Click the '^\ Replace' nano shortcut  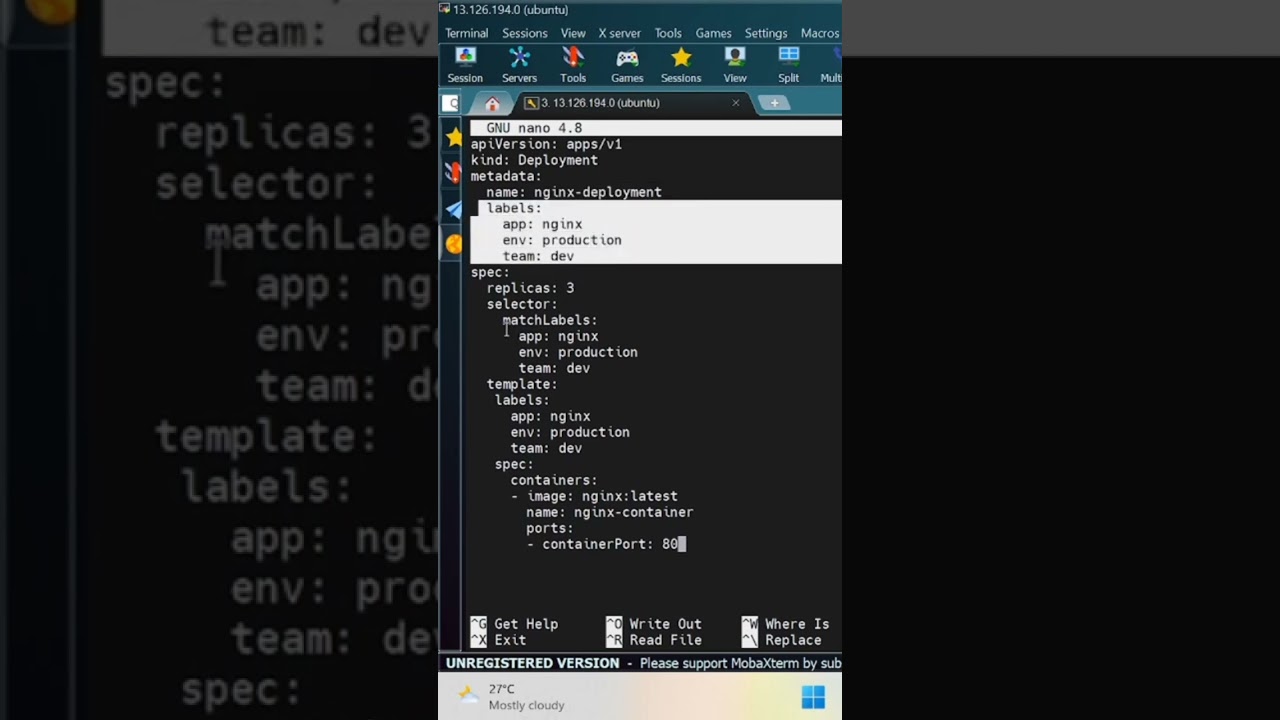[x=781, y=640]
